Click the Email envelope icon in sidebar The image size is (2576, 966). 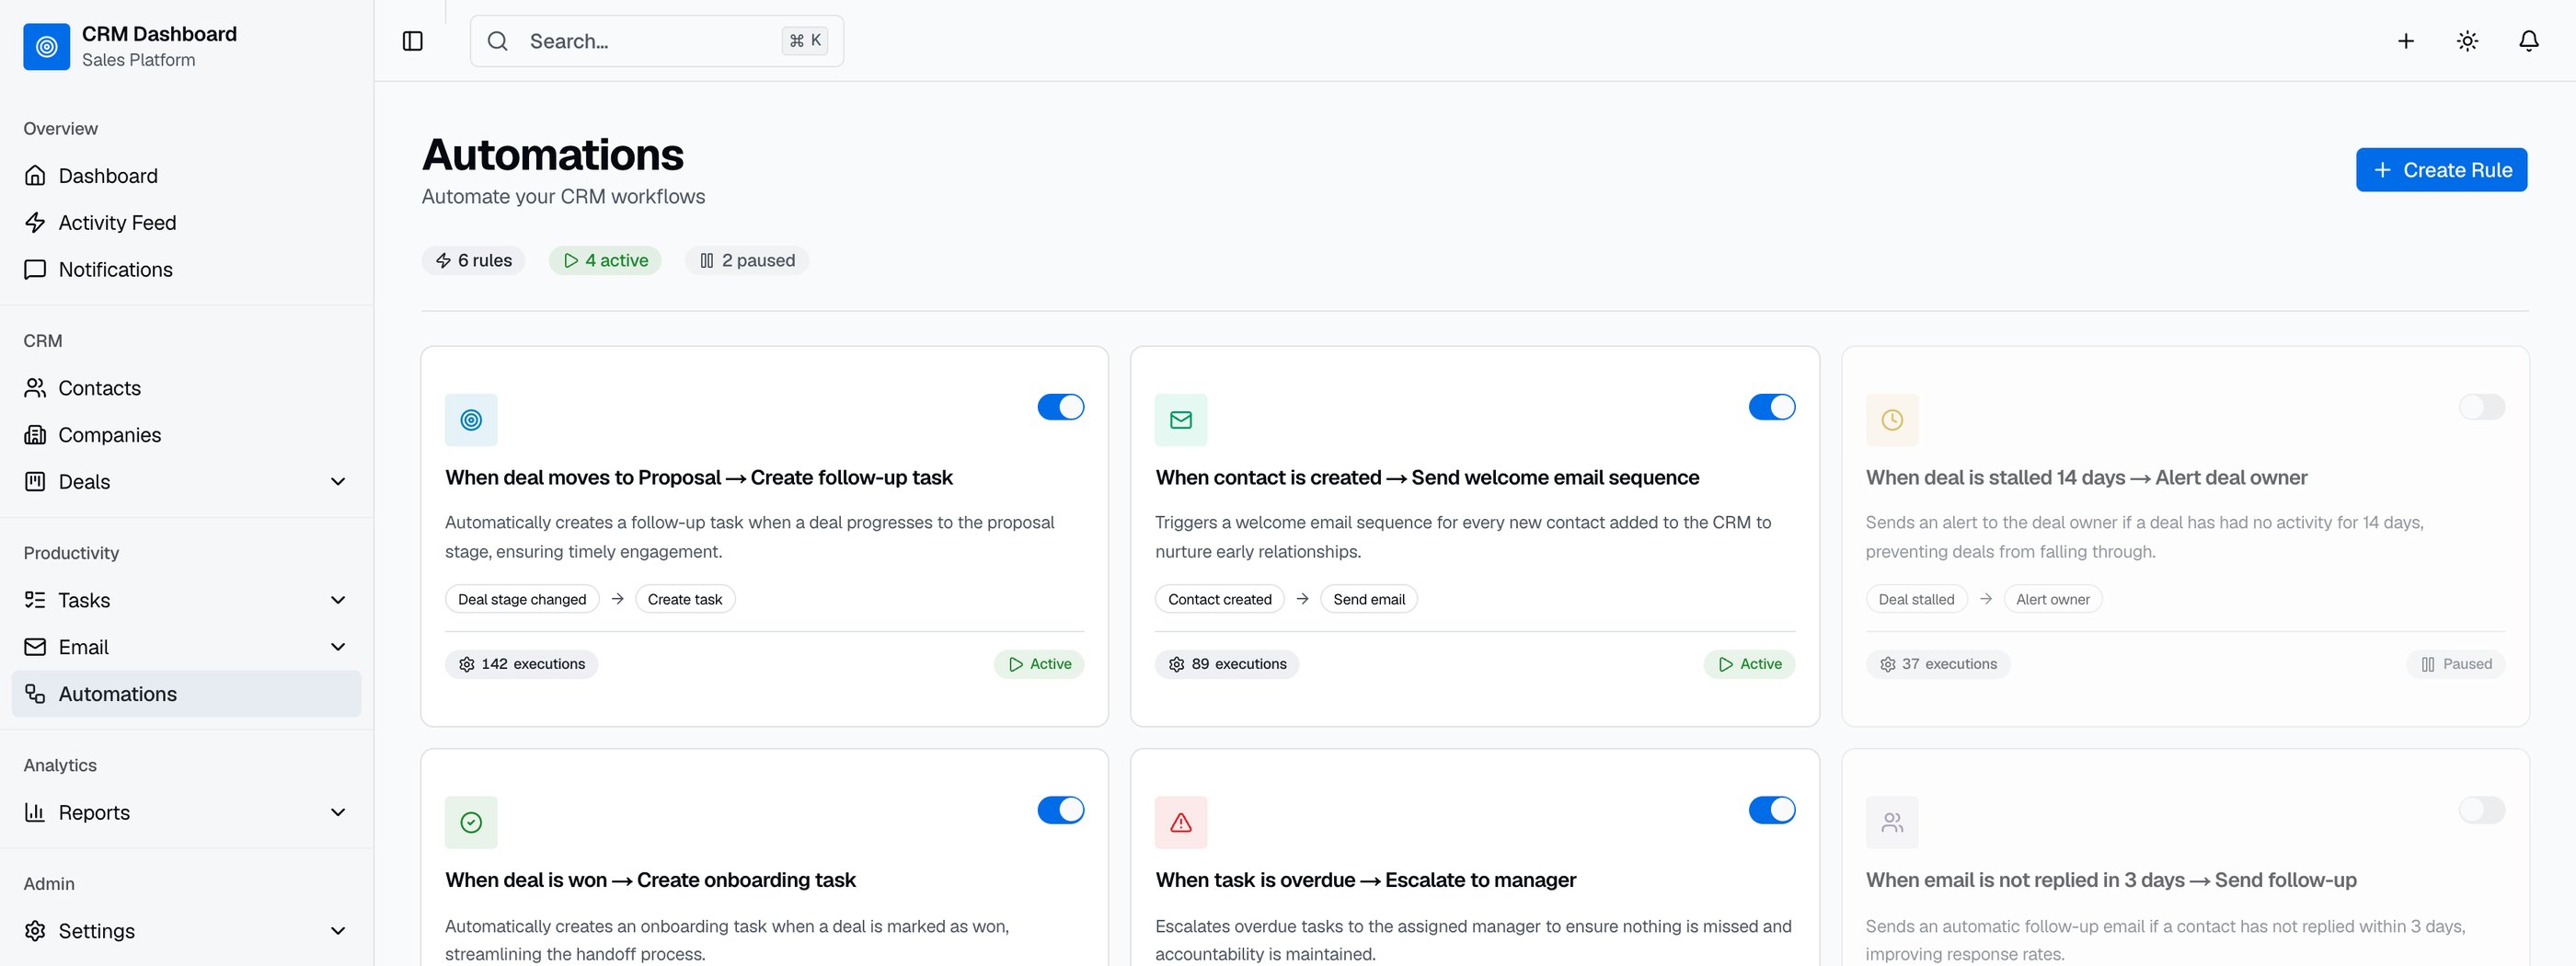click(x=35, y=646)
